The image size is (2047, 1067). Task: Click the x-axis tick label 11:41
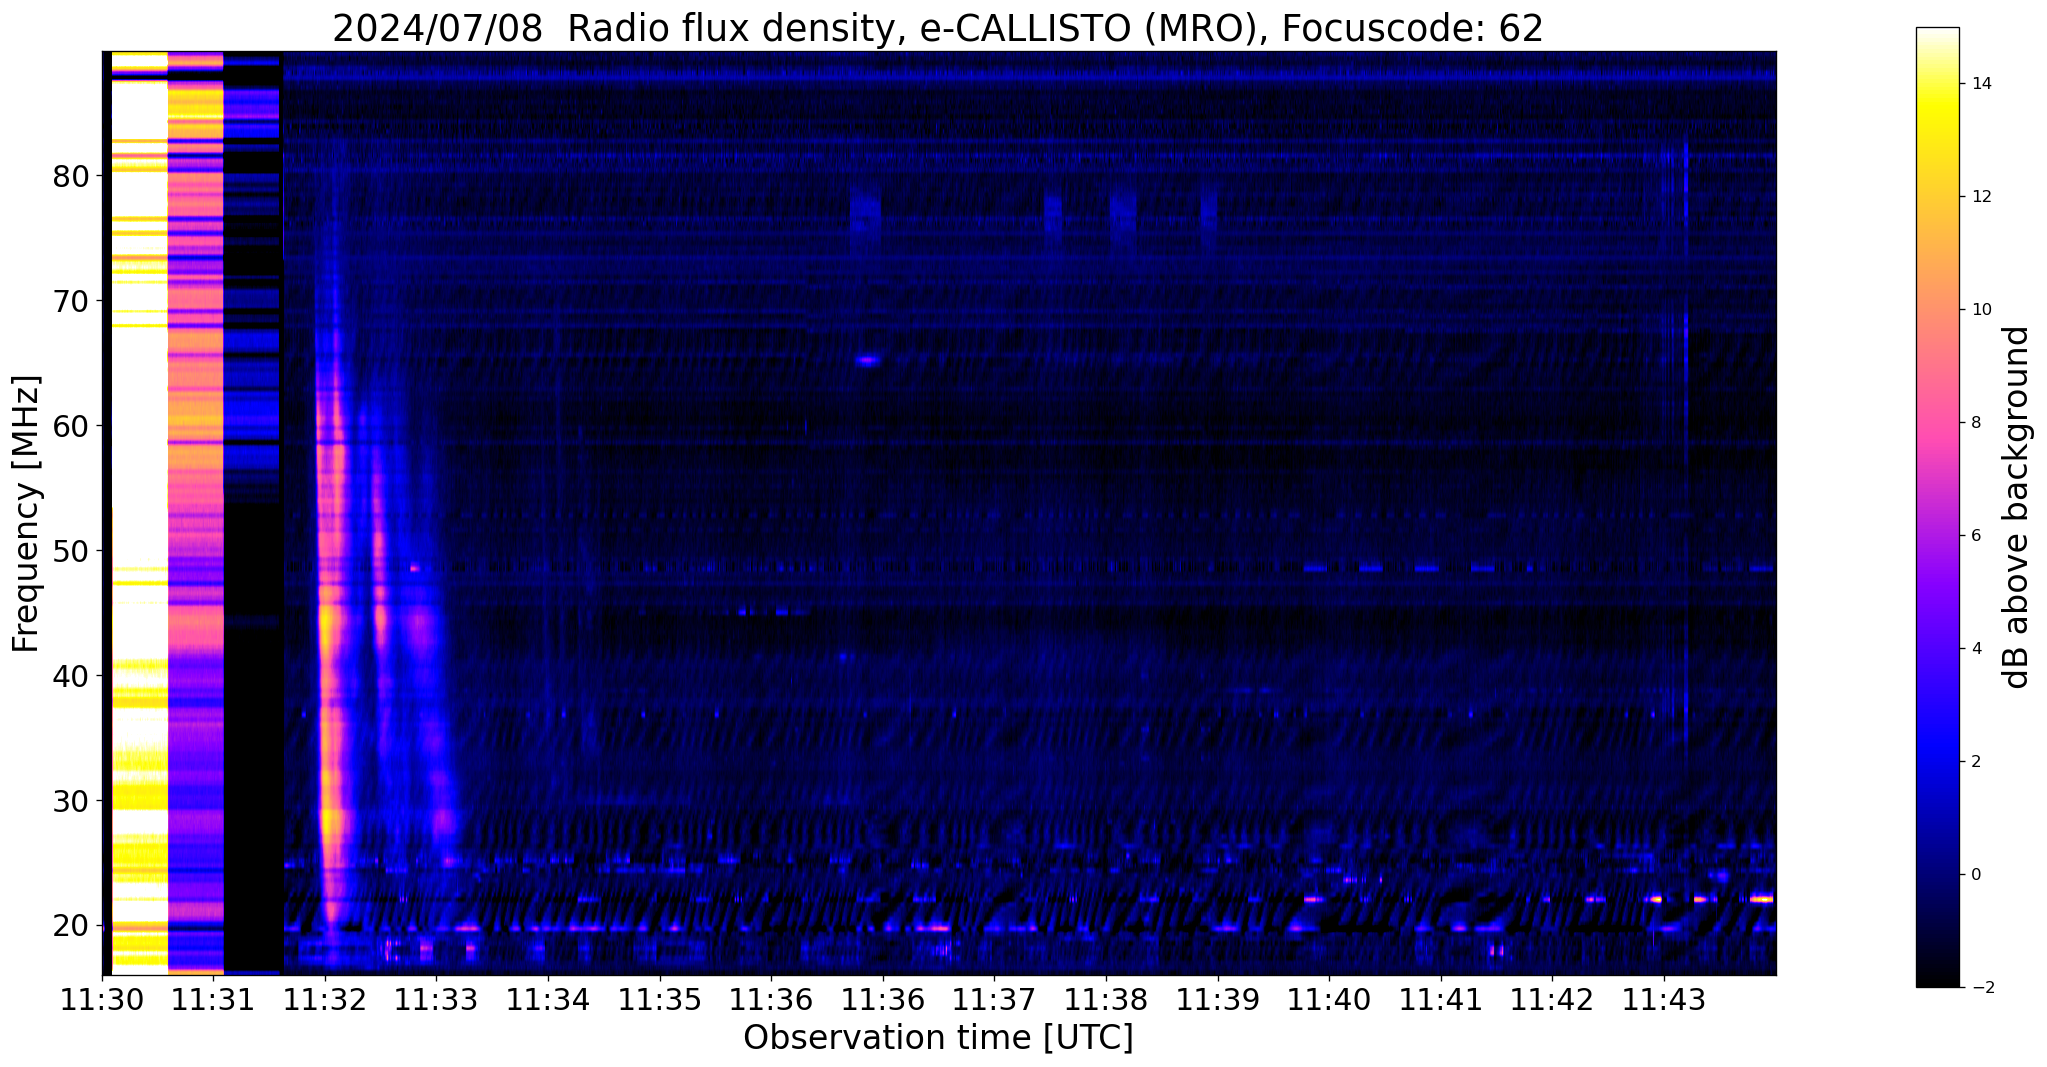tap(1440, 999)
